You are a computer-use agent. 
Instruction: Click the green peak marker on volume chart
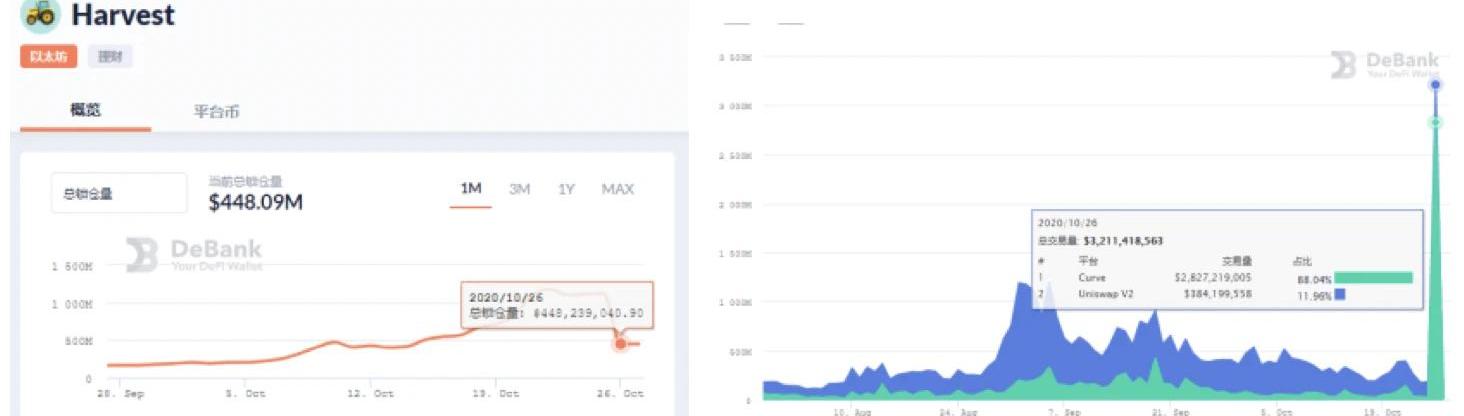(x=1434, y=122)
